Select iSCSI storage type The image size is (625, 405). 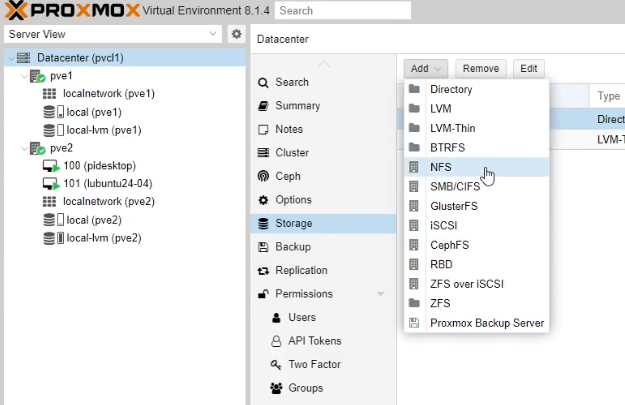pyautogui.click(x=477, y=226)
